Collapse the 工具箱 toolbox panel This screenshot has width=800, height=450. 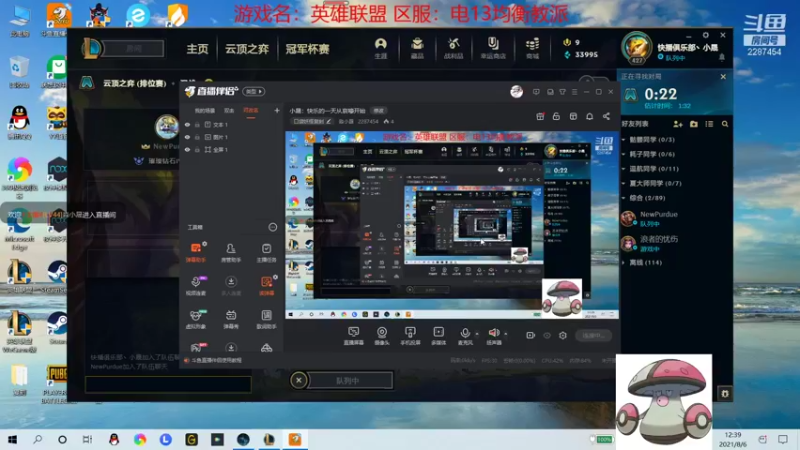272,227
